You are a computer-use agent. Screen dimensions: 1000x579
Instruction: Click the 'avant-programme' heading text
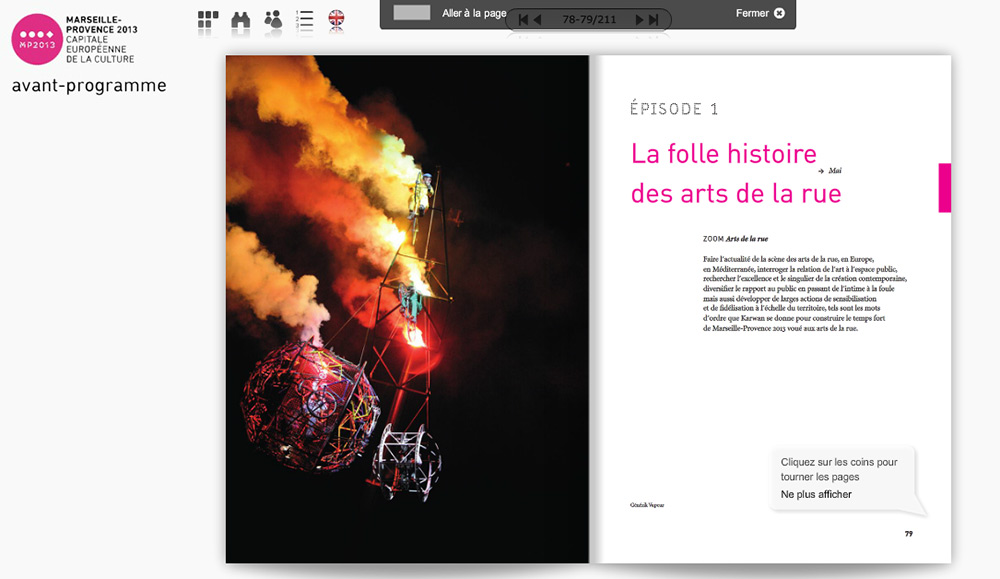pyautogui.click(x=89, y=86)
